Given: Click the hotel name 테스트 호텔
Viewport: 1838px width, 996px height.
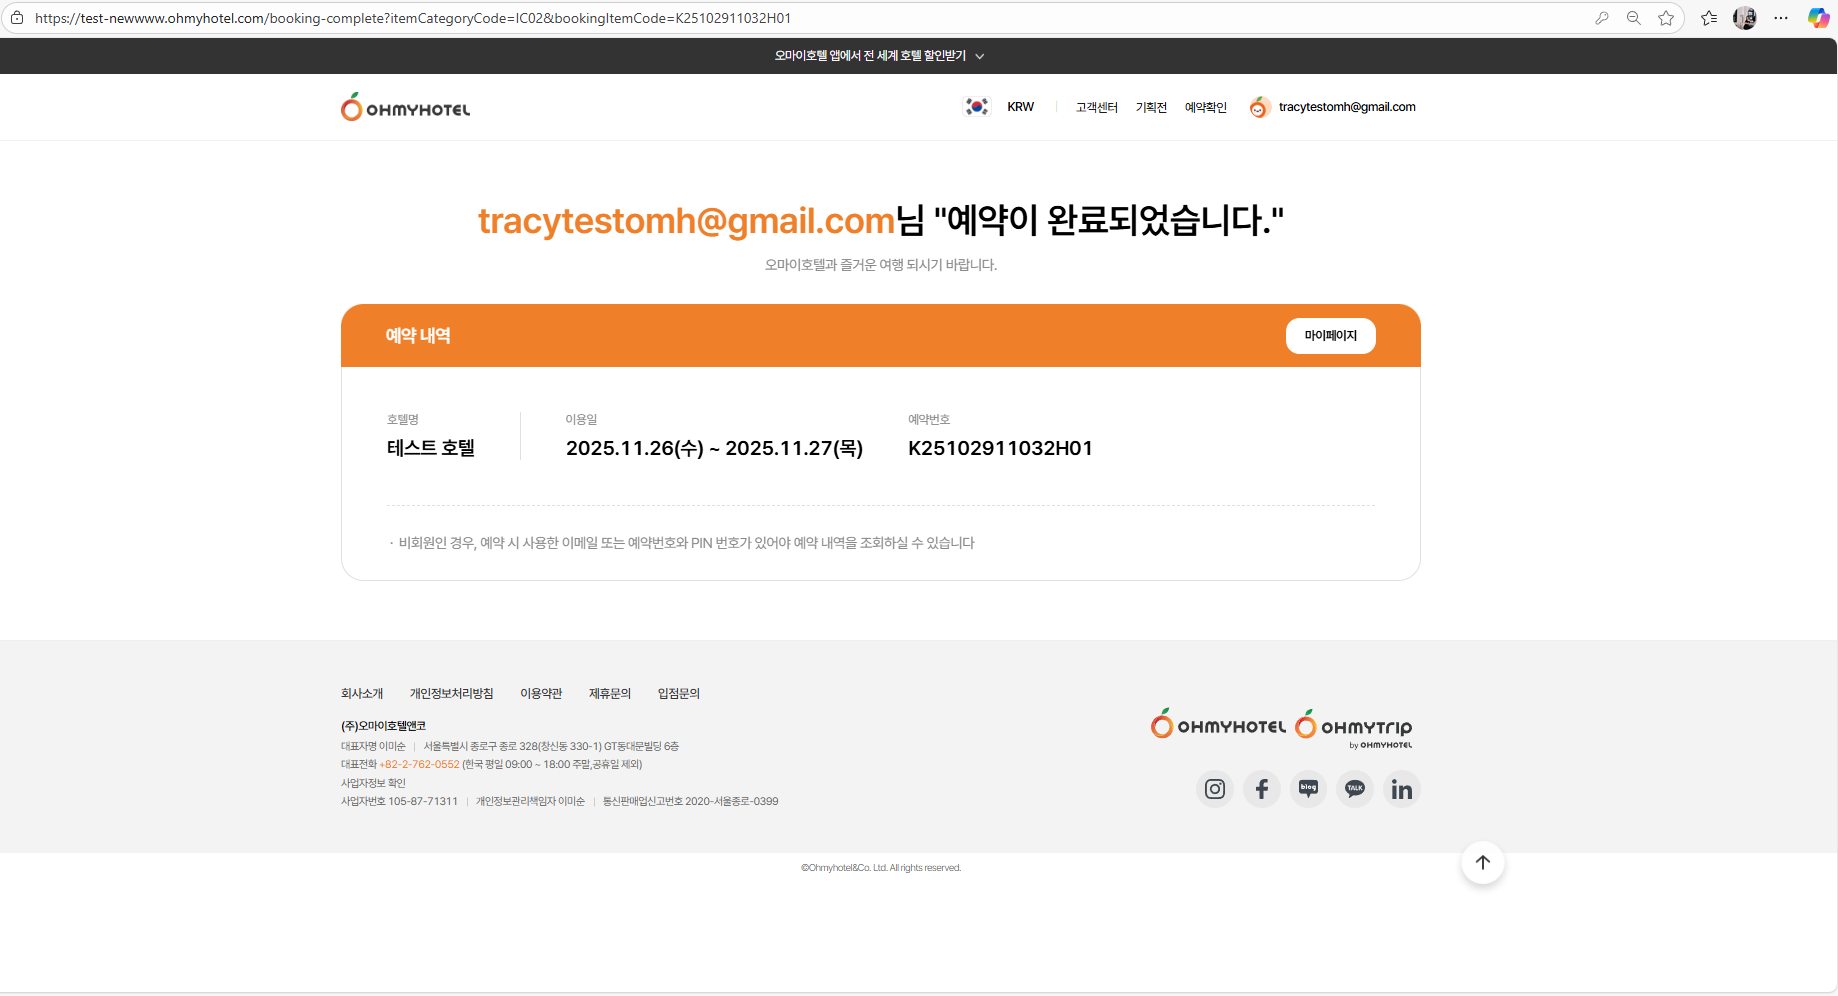Looking at the screenshot, I should point(431,448).
